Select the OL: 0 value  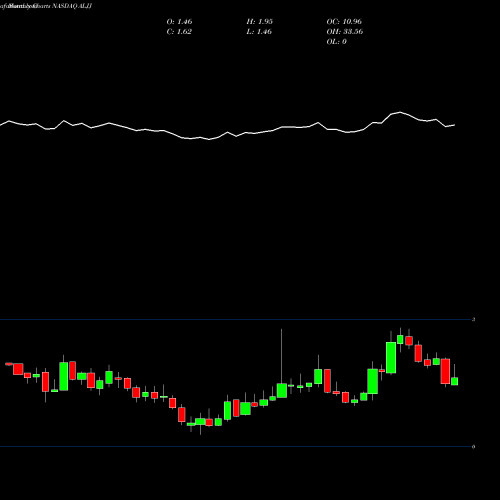[336, 42]
